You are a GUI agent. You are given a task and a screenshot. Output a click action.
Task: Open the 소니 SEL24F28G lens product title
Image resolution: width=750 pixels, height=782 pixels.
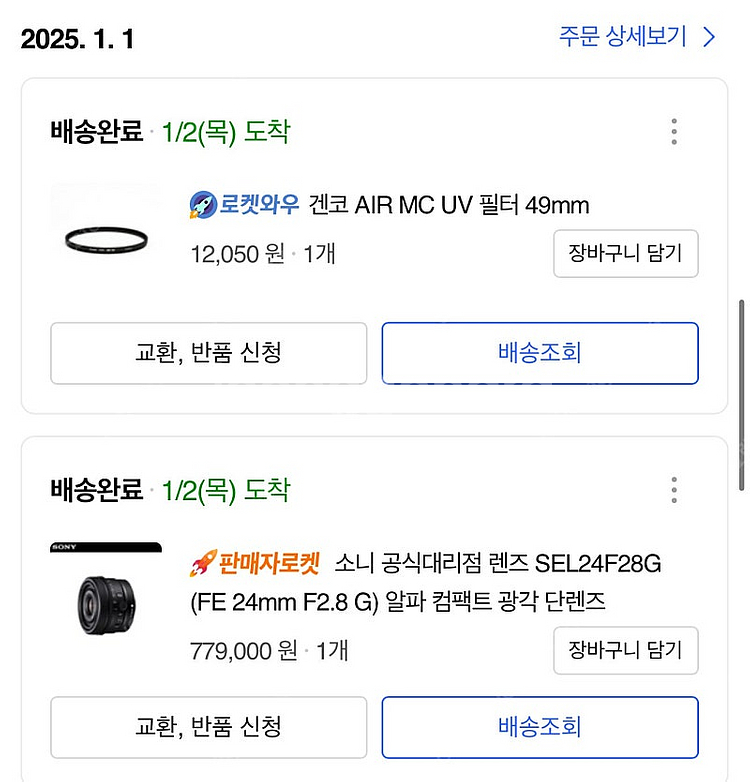(498, 564)
